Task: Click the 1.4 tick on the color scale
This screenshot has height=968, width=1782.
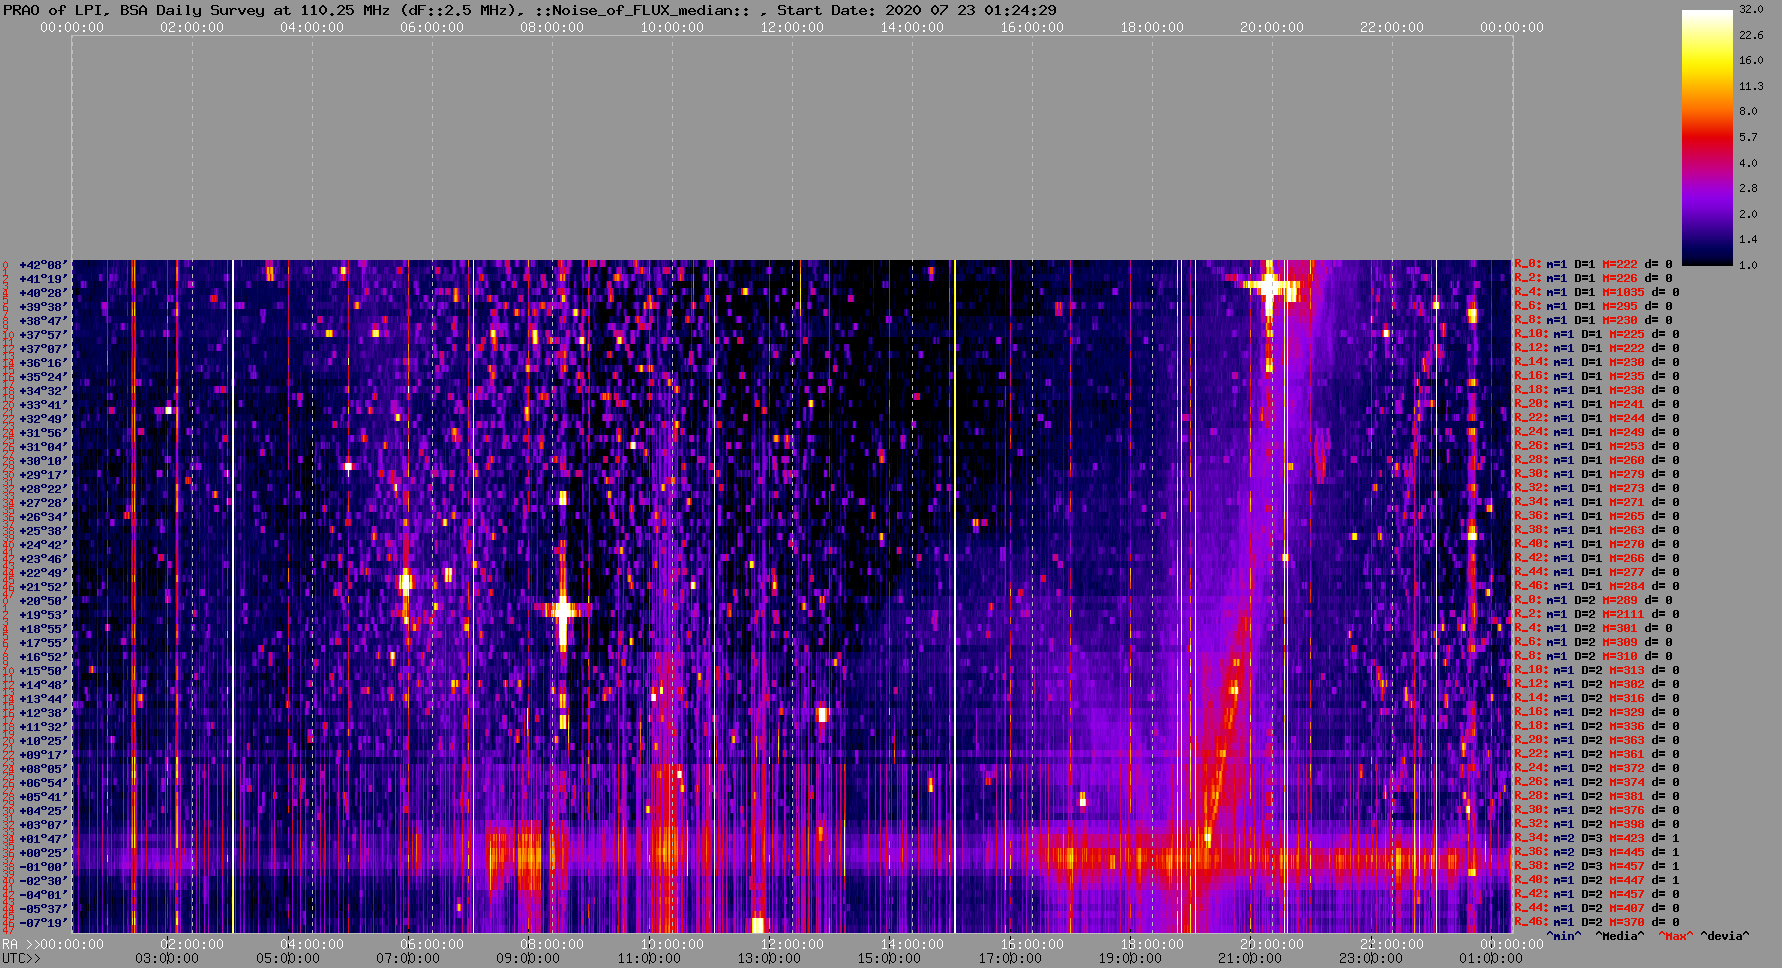Action: [1748, 240]
